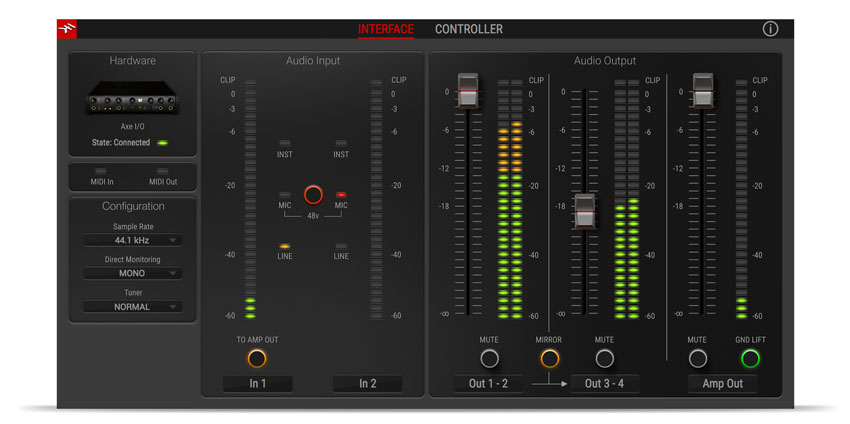Click the In 2 label button
The height and width of the screenshot is (424, 850).
368,383
